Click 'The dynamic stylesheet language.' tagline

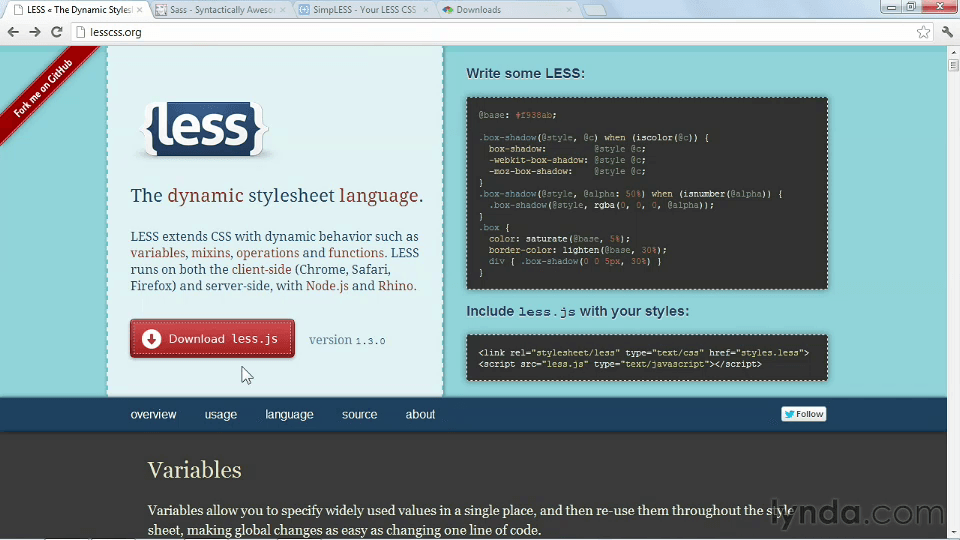pos(277,195)
